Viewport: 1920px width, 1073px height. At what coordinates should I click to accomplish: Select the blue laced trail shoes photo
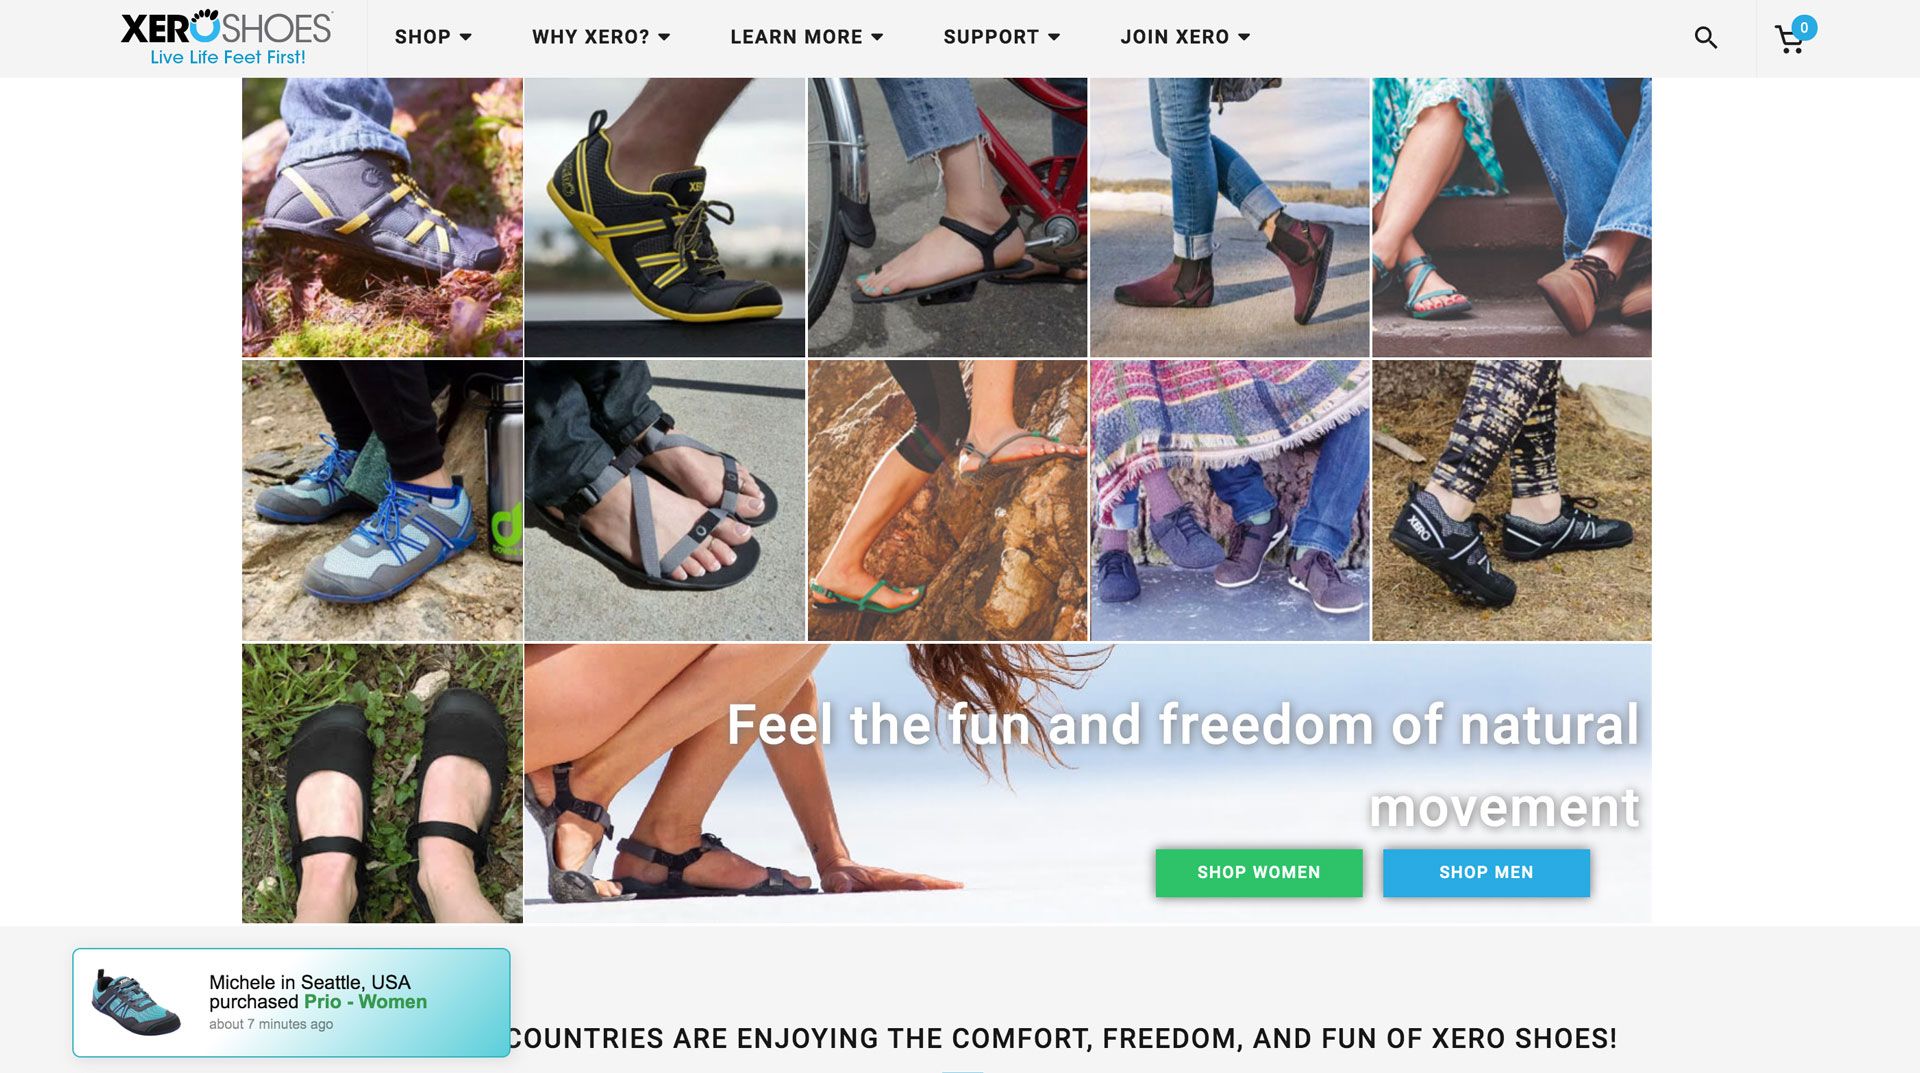[382, 500]
